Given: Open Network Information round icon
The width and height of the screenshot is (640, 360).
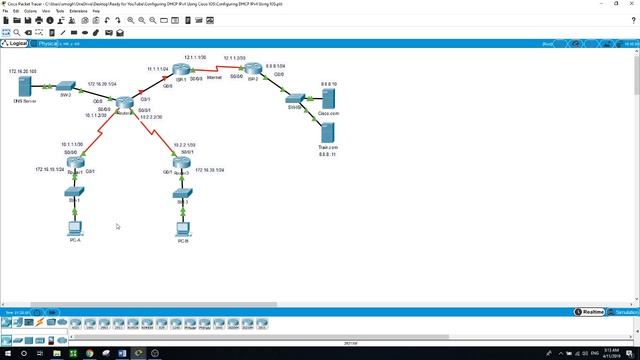Looking at the screenshot, I should click(x=50, y=20).
